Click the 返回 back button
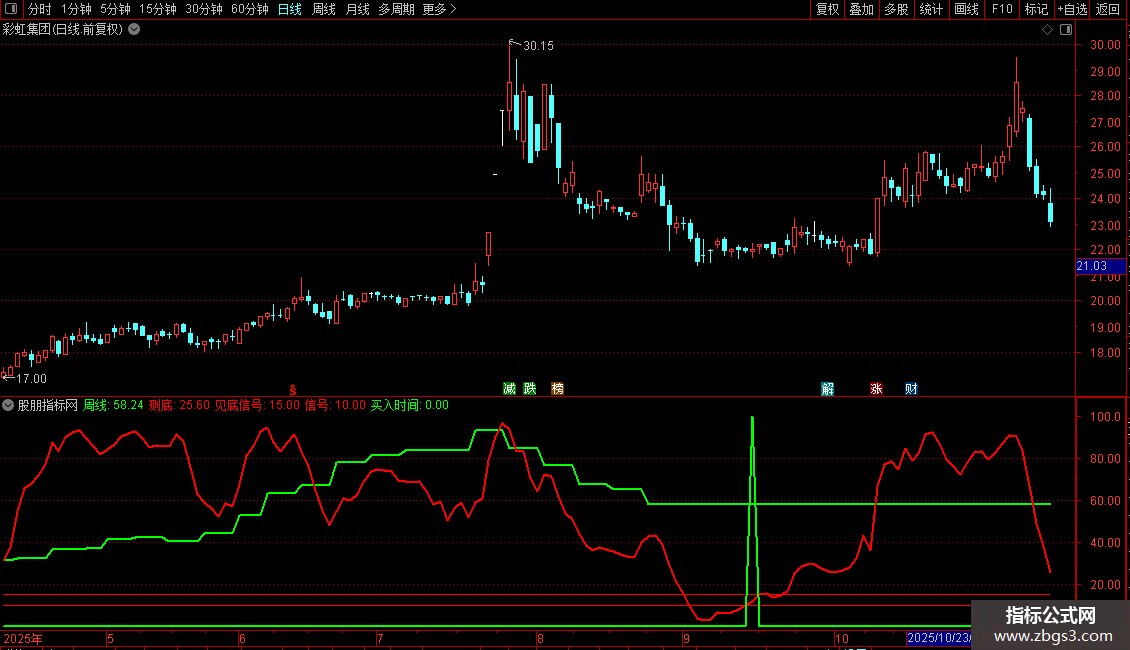This screenshot has height=650, width=1130. [1108, 9]
